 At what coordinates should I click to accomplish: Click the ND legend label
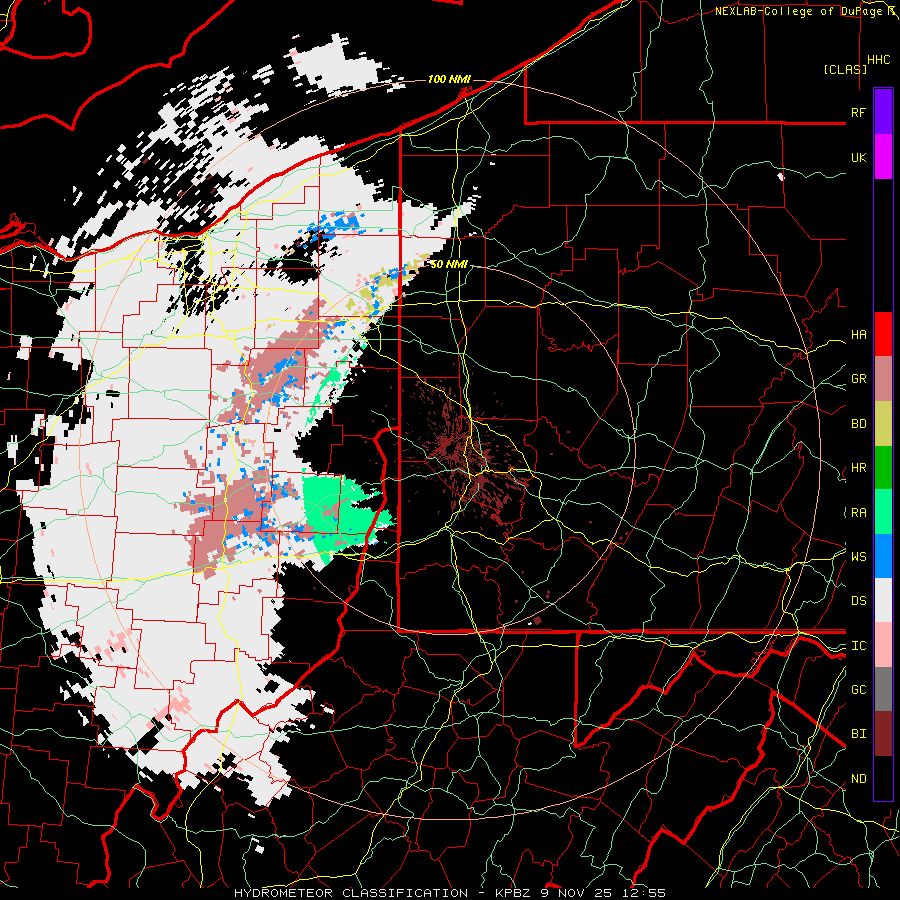858,779
